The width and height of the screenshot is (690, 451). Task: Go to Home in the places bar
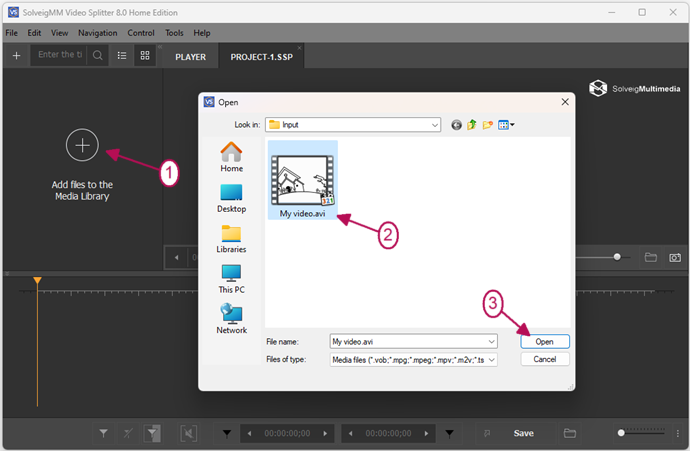pyautogui.click(x=231, y=157)
